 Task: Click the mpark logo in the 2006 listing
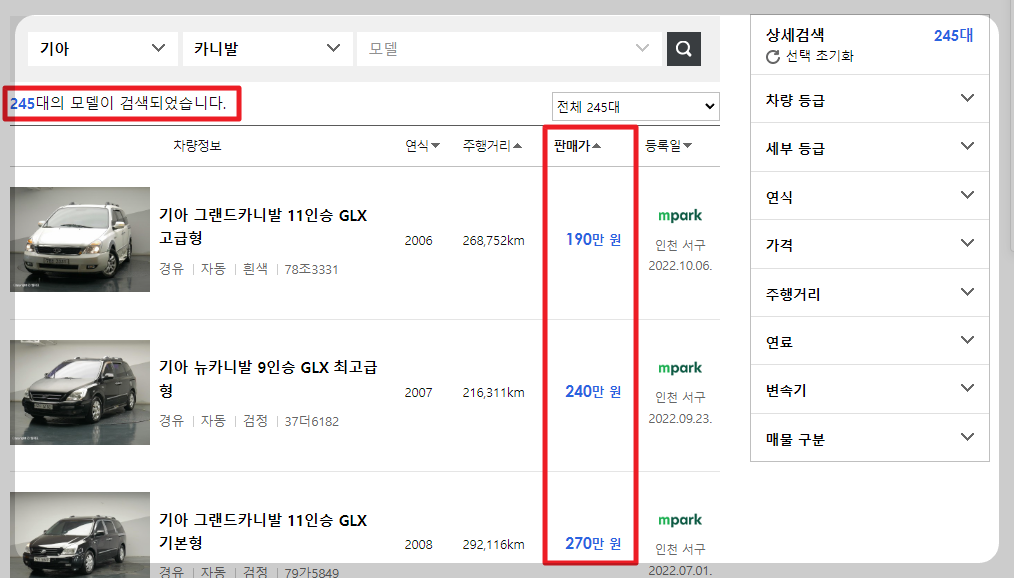pyautogui.click(x=680, y=216)
